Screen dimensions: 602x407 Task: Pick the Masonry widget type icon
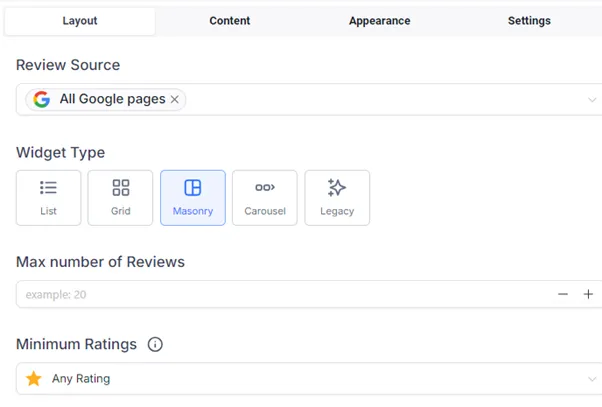[193, 188]
